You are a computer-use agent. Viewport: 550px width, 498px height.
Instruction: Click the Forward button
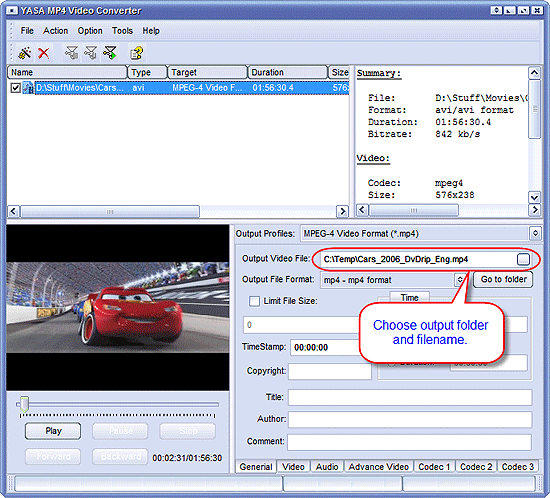[x=53, y=457]
